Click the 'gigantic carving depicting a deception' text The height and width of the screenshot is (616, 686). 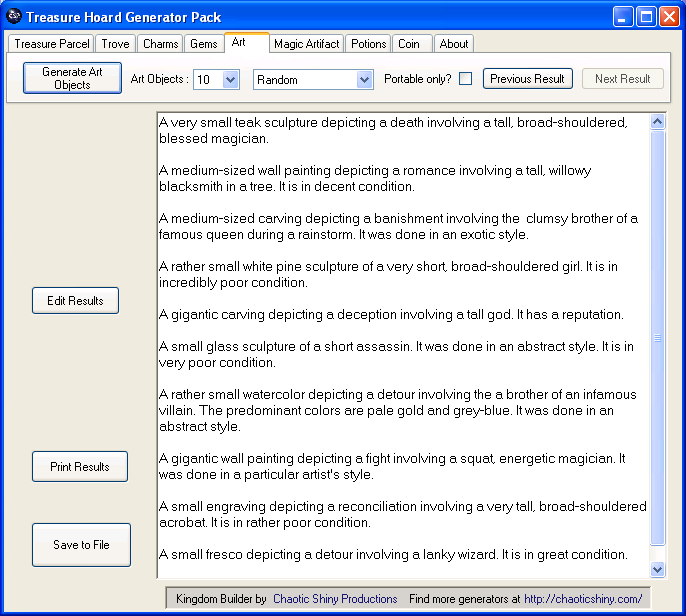[391, 315]
